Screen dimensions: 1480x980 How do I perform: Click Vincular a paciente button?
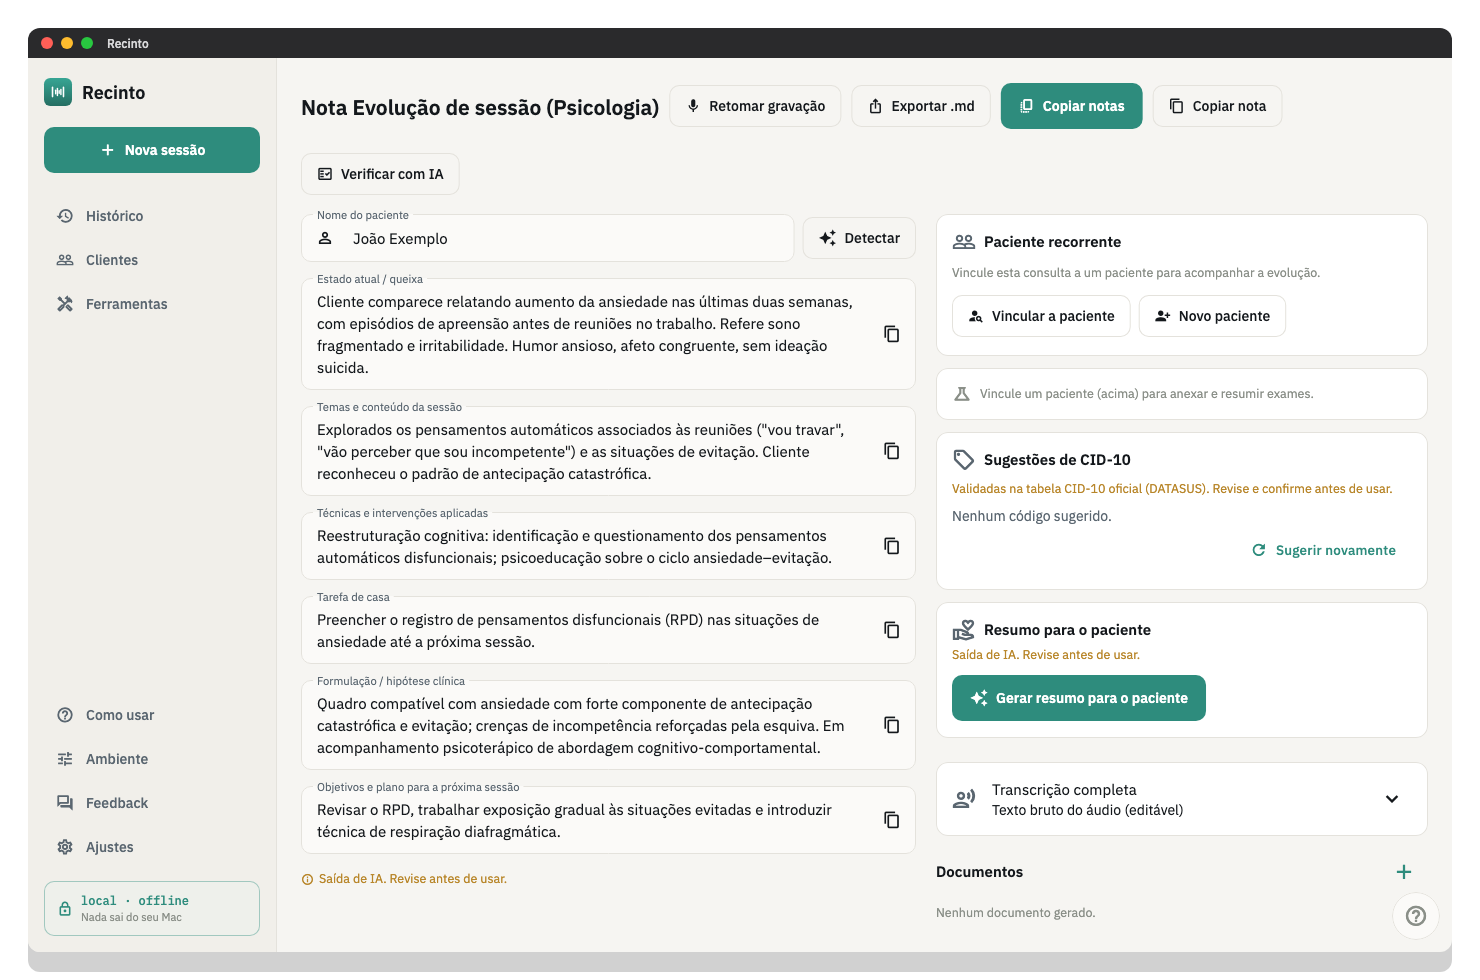click(1041, 316)
